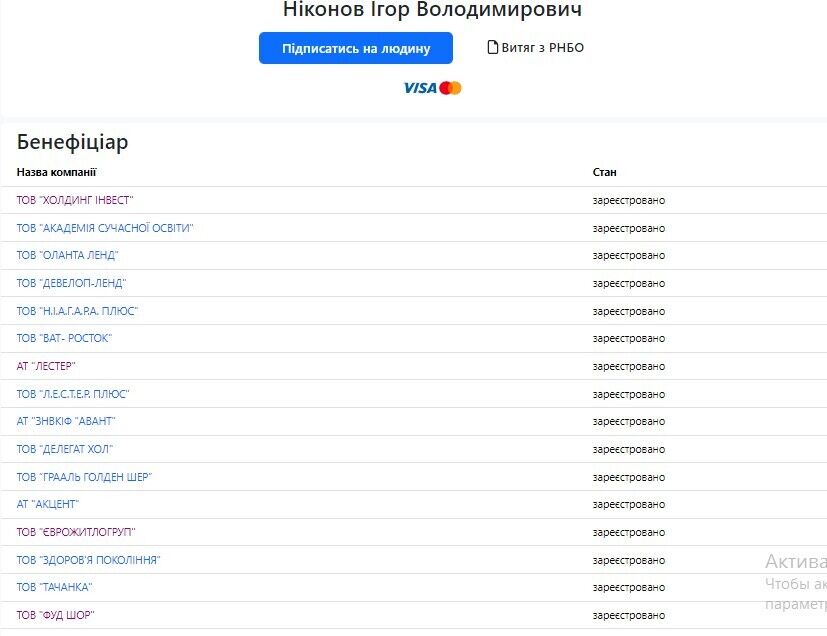Click the Mastercard logo icon
827x636 pixels.
click(450, 88)
